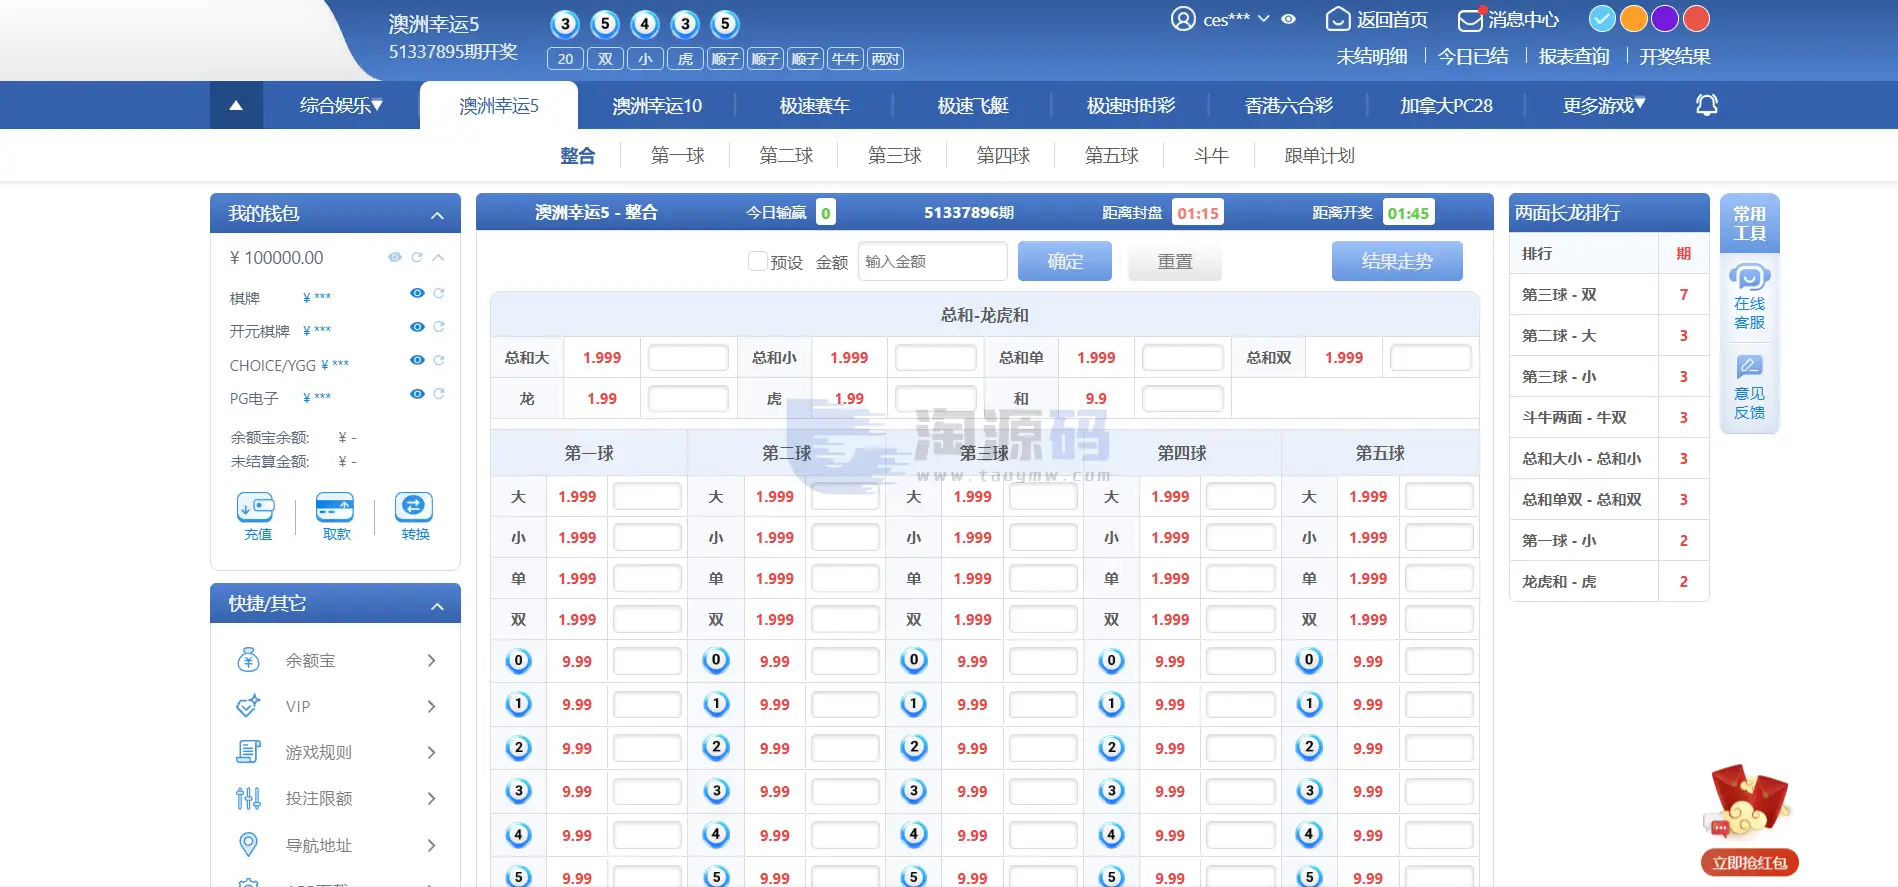The height and width of the screenshot is (887, 1898).
Task: Open online customer service (在线客服) icon
Action: click(x=1749, y=278)
